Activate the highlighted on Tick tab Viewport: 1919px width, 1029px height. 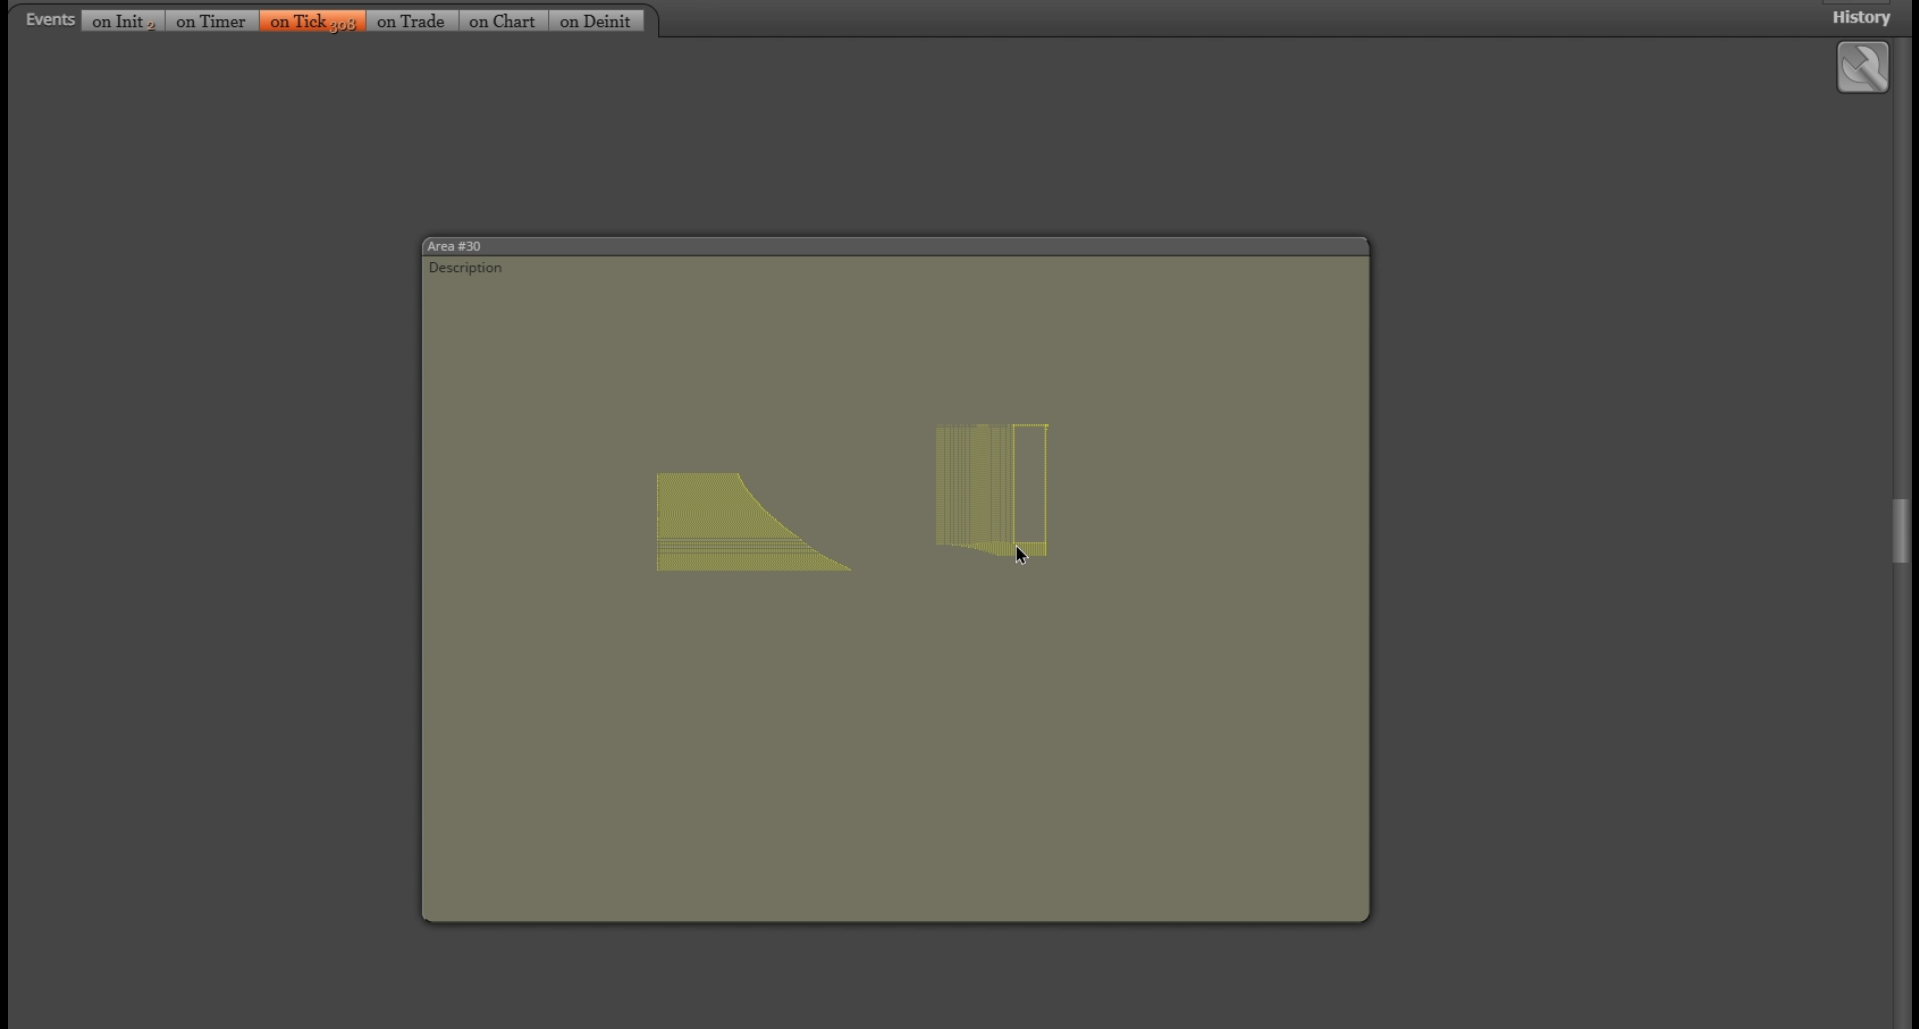(312, 21)
